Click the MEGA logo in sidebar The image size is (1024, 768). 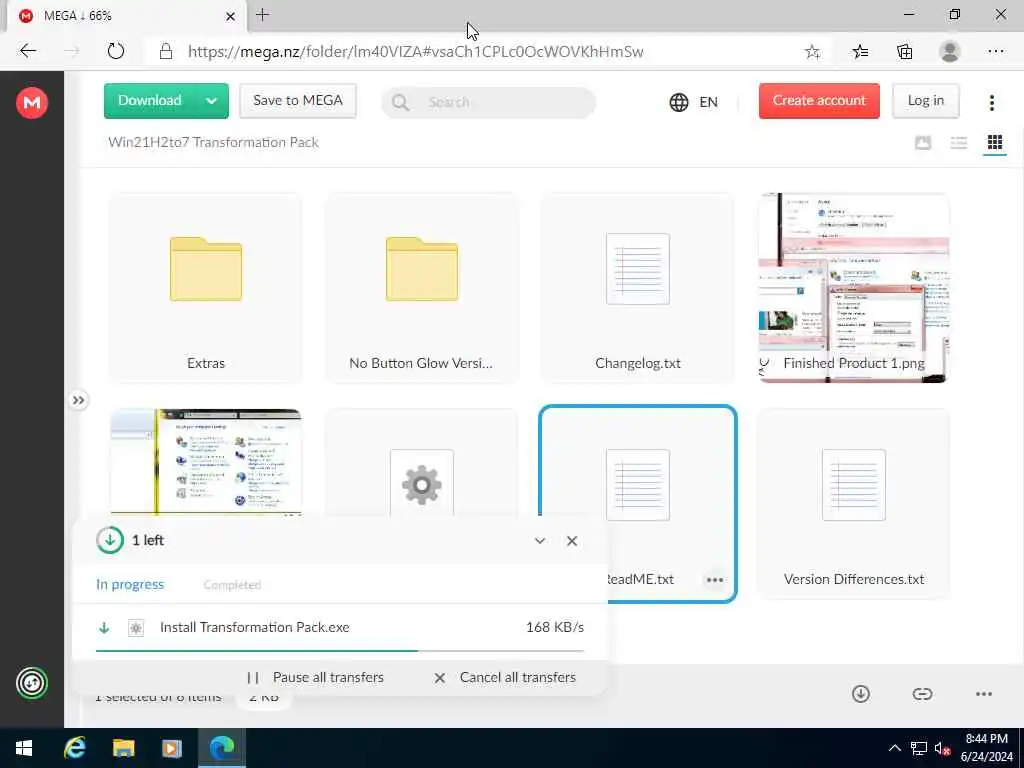[x=31, y=103]
